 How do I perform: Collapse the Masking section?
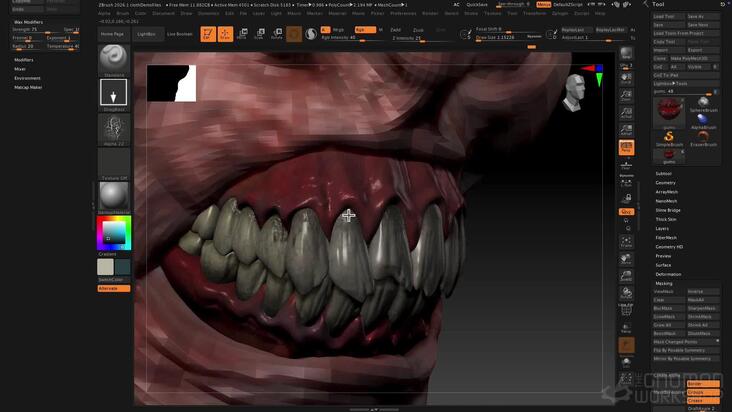[x=663, y=283]
